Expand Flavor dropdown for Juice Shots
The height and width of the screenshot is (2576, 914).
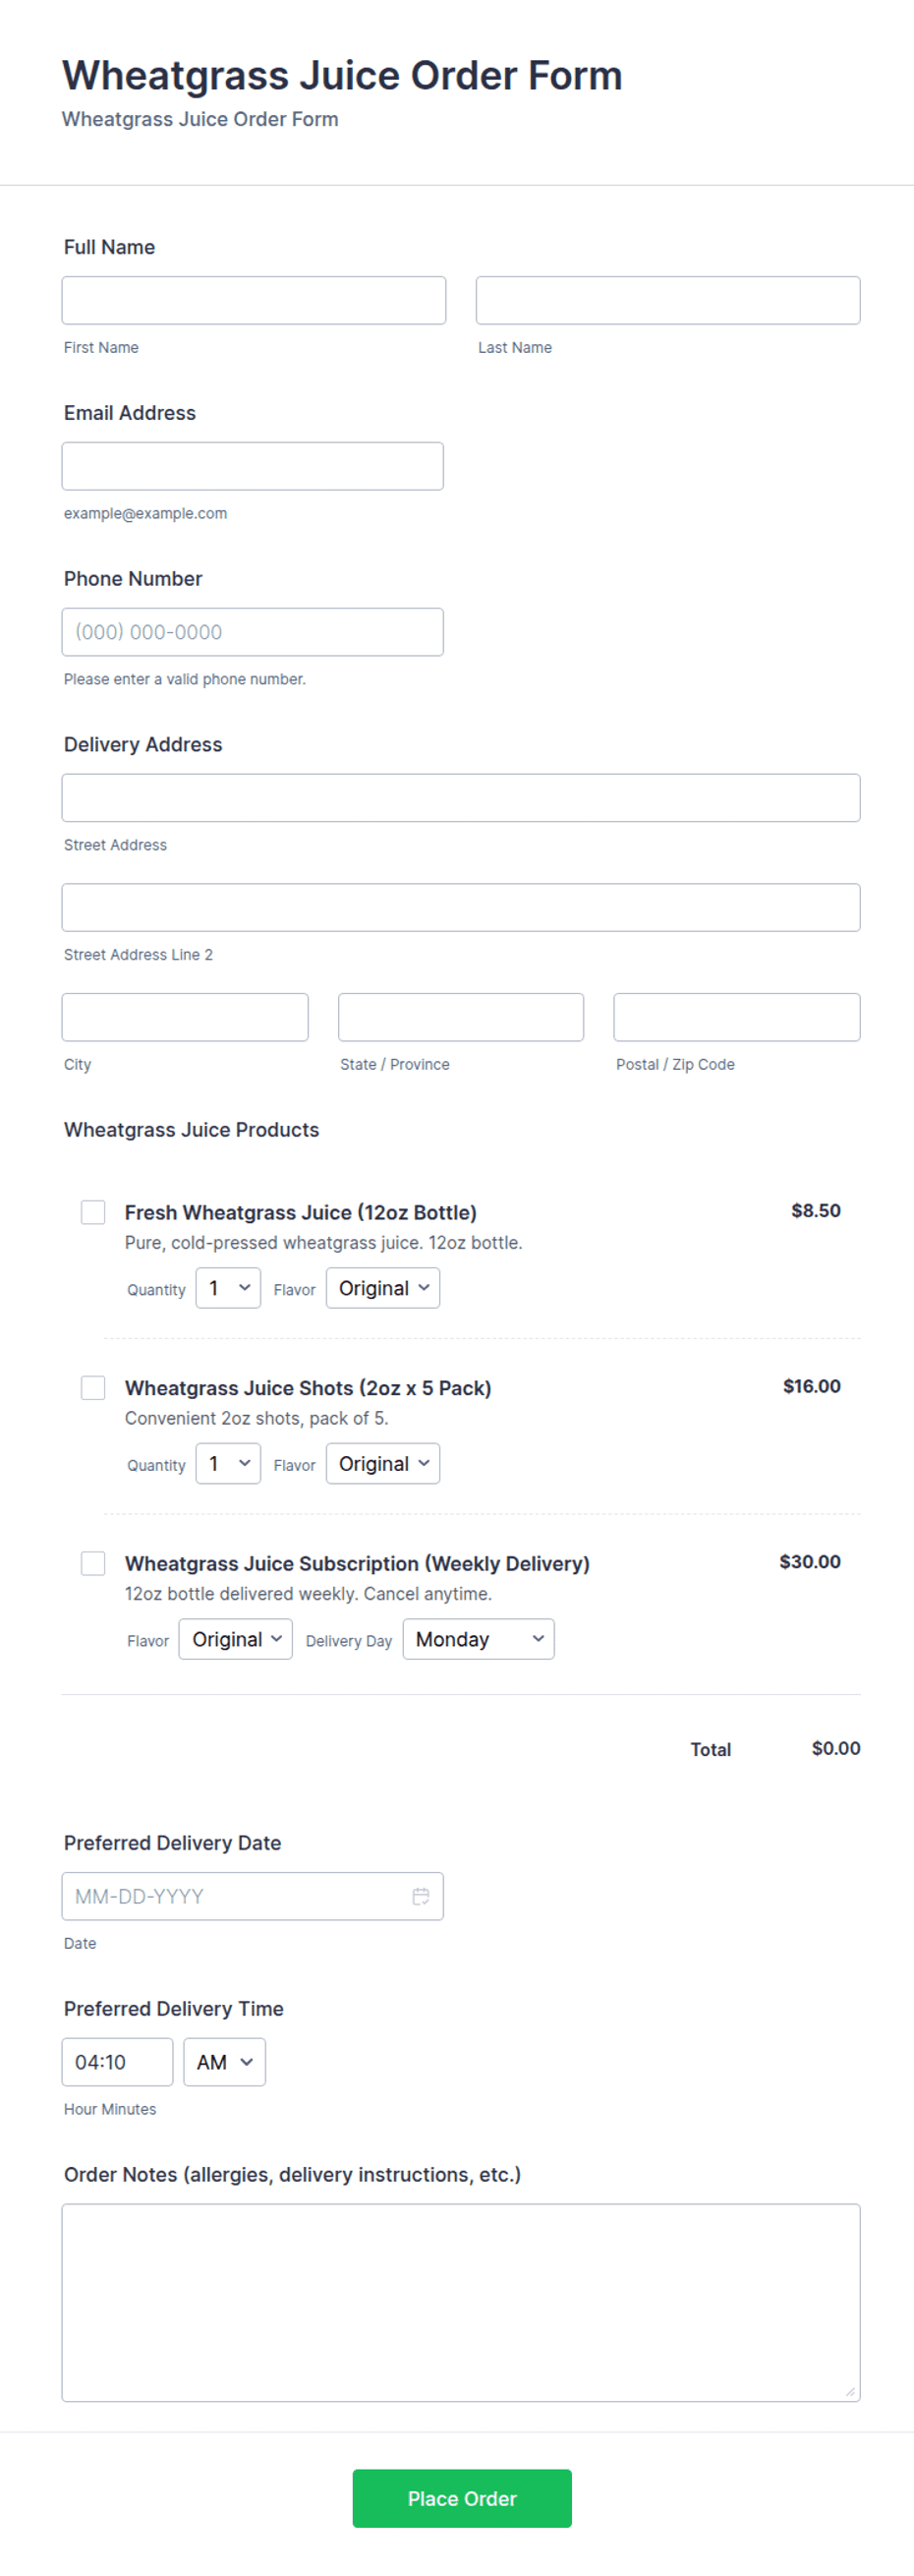coord(383,1464)
